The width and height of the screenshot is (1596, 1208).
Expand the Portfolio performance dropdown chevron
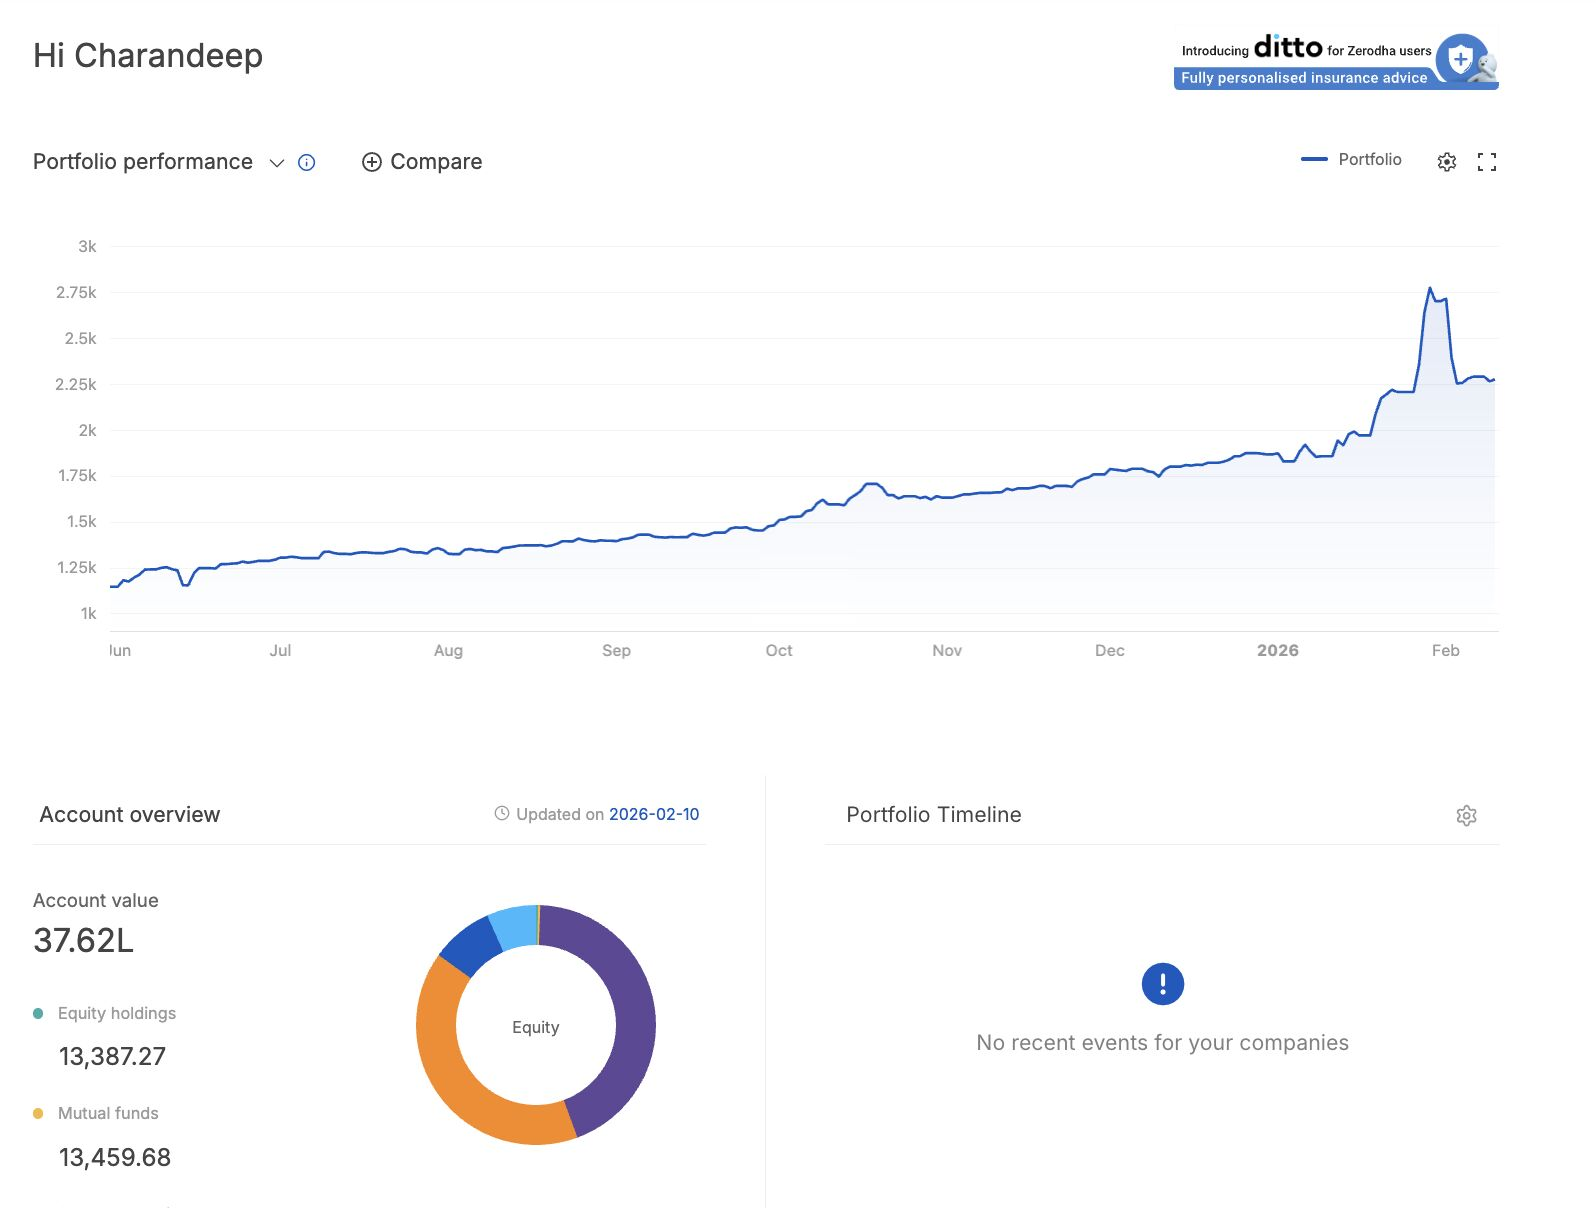tap(277, 163)
